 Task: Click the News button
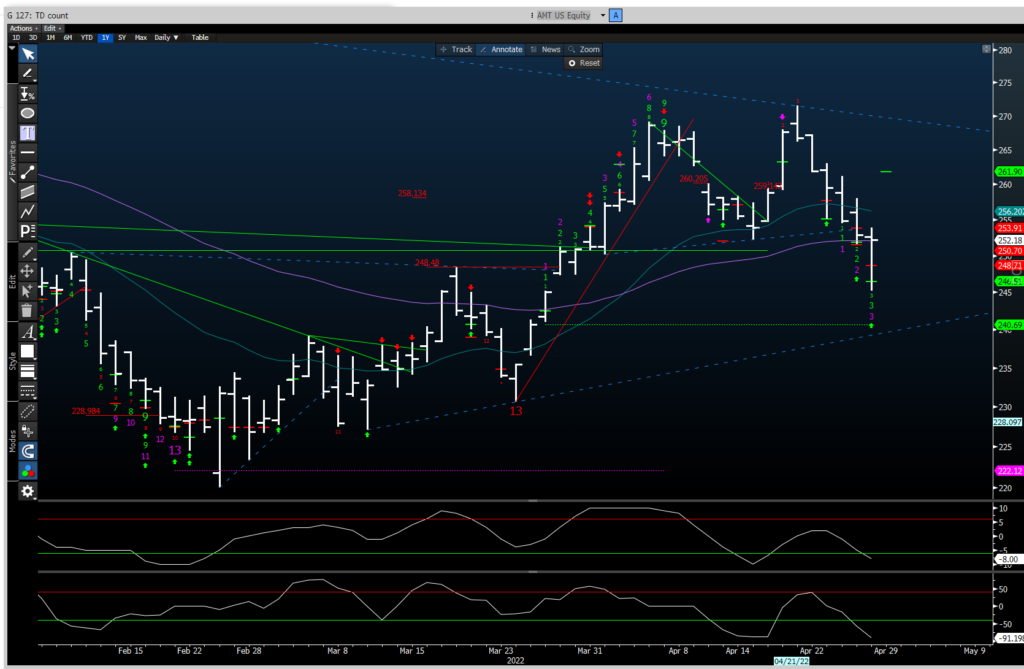point(545,49)
